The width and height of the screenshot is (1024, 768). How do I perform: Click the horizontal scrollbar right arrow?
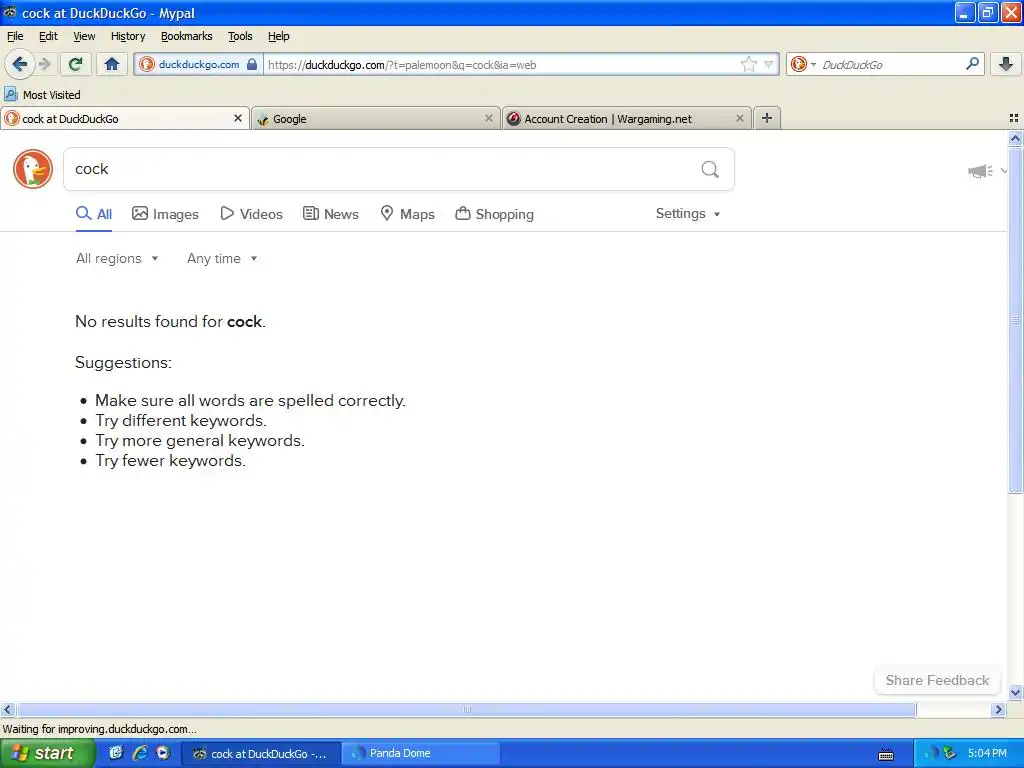[x=998, y=709]
